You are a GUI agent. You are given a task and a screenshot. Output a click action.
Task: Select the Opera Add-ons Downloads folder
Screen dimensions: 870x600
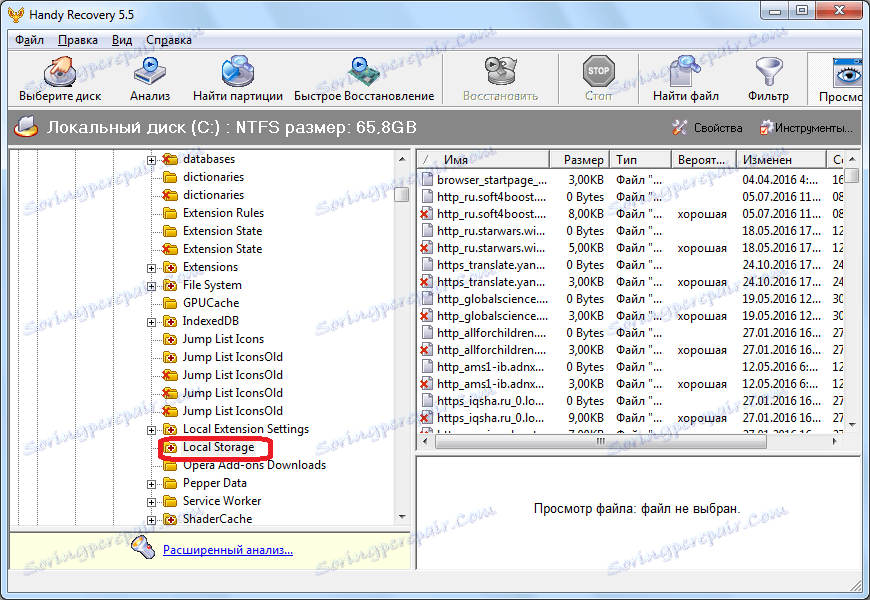[x=254, y=465]
